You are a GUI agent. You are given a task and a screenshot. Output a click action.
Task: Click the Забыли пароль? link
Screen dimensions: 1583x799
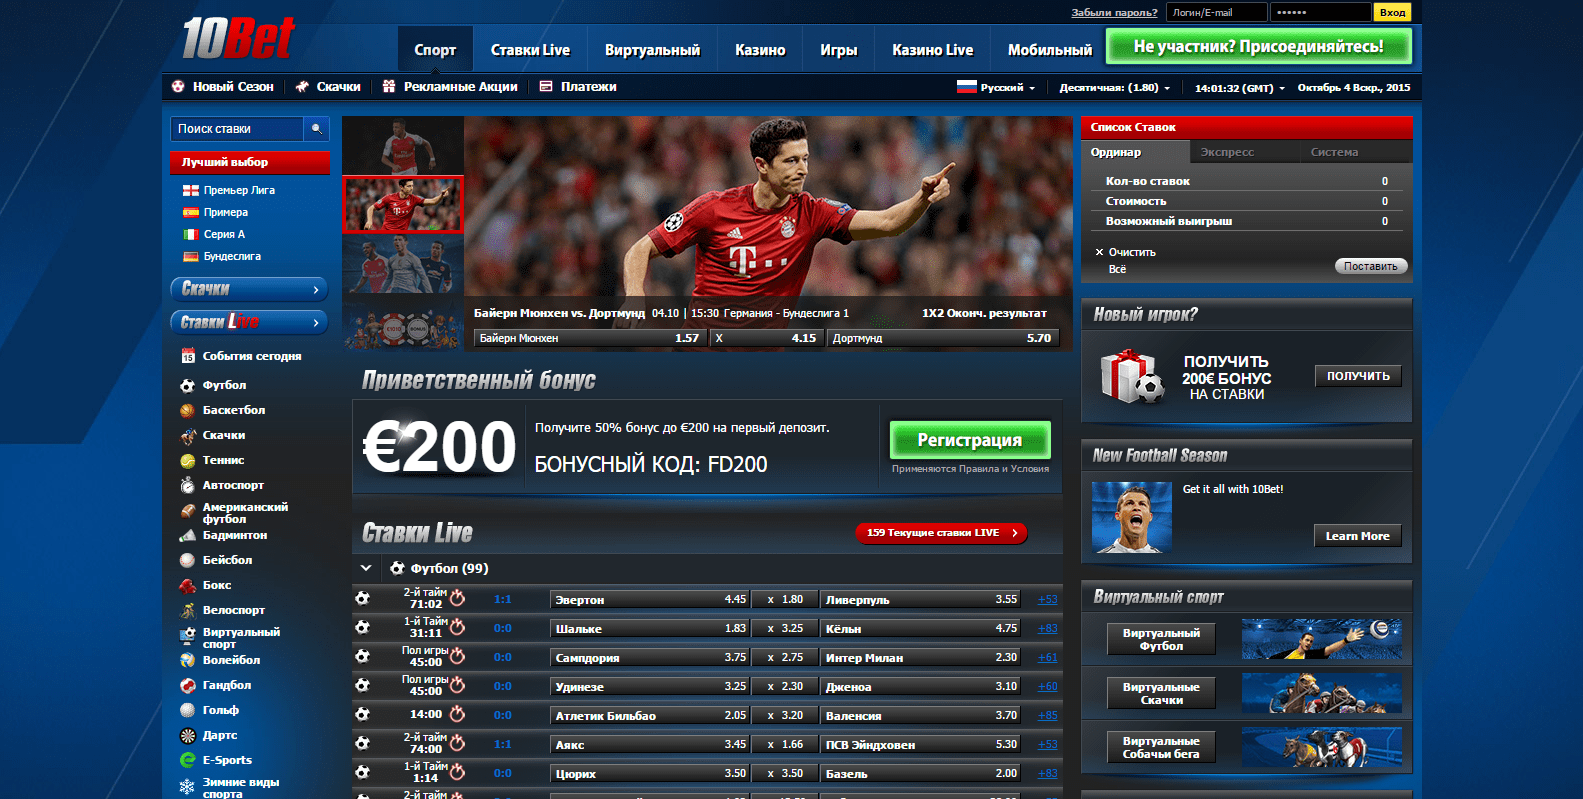point(1114,12)
